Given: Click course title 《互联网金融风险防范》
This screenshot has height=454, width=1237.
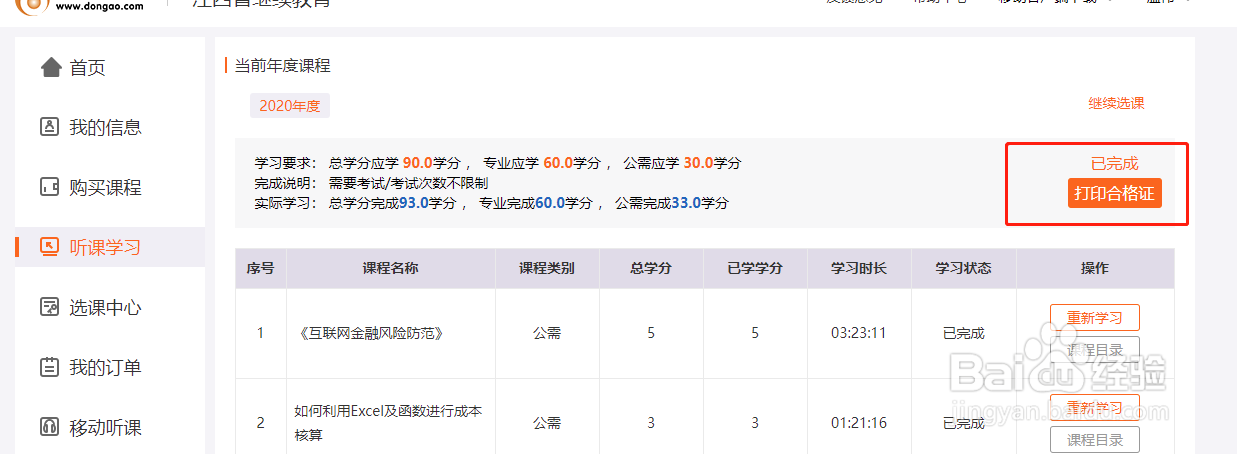Looking at the screenshot, I should [370, 333].
